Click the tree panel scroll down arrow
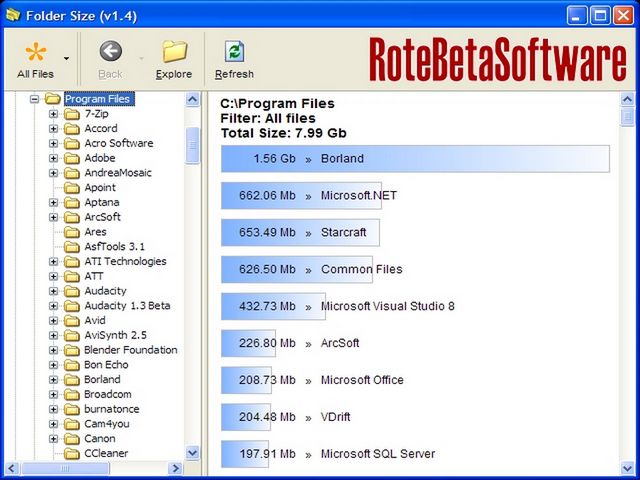This screenshot has height=480, width=640. coord(192,453)
